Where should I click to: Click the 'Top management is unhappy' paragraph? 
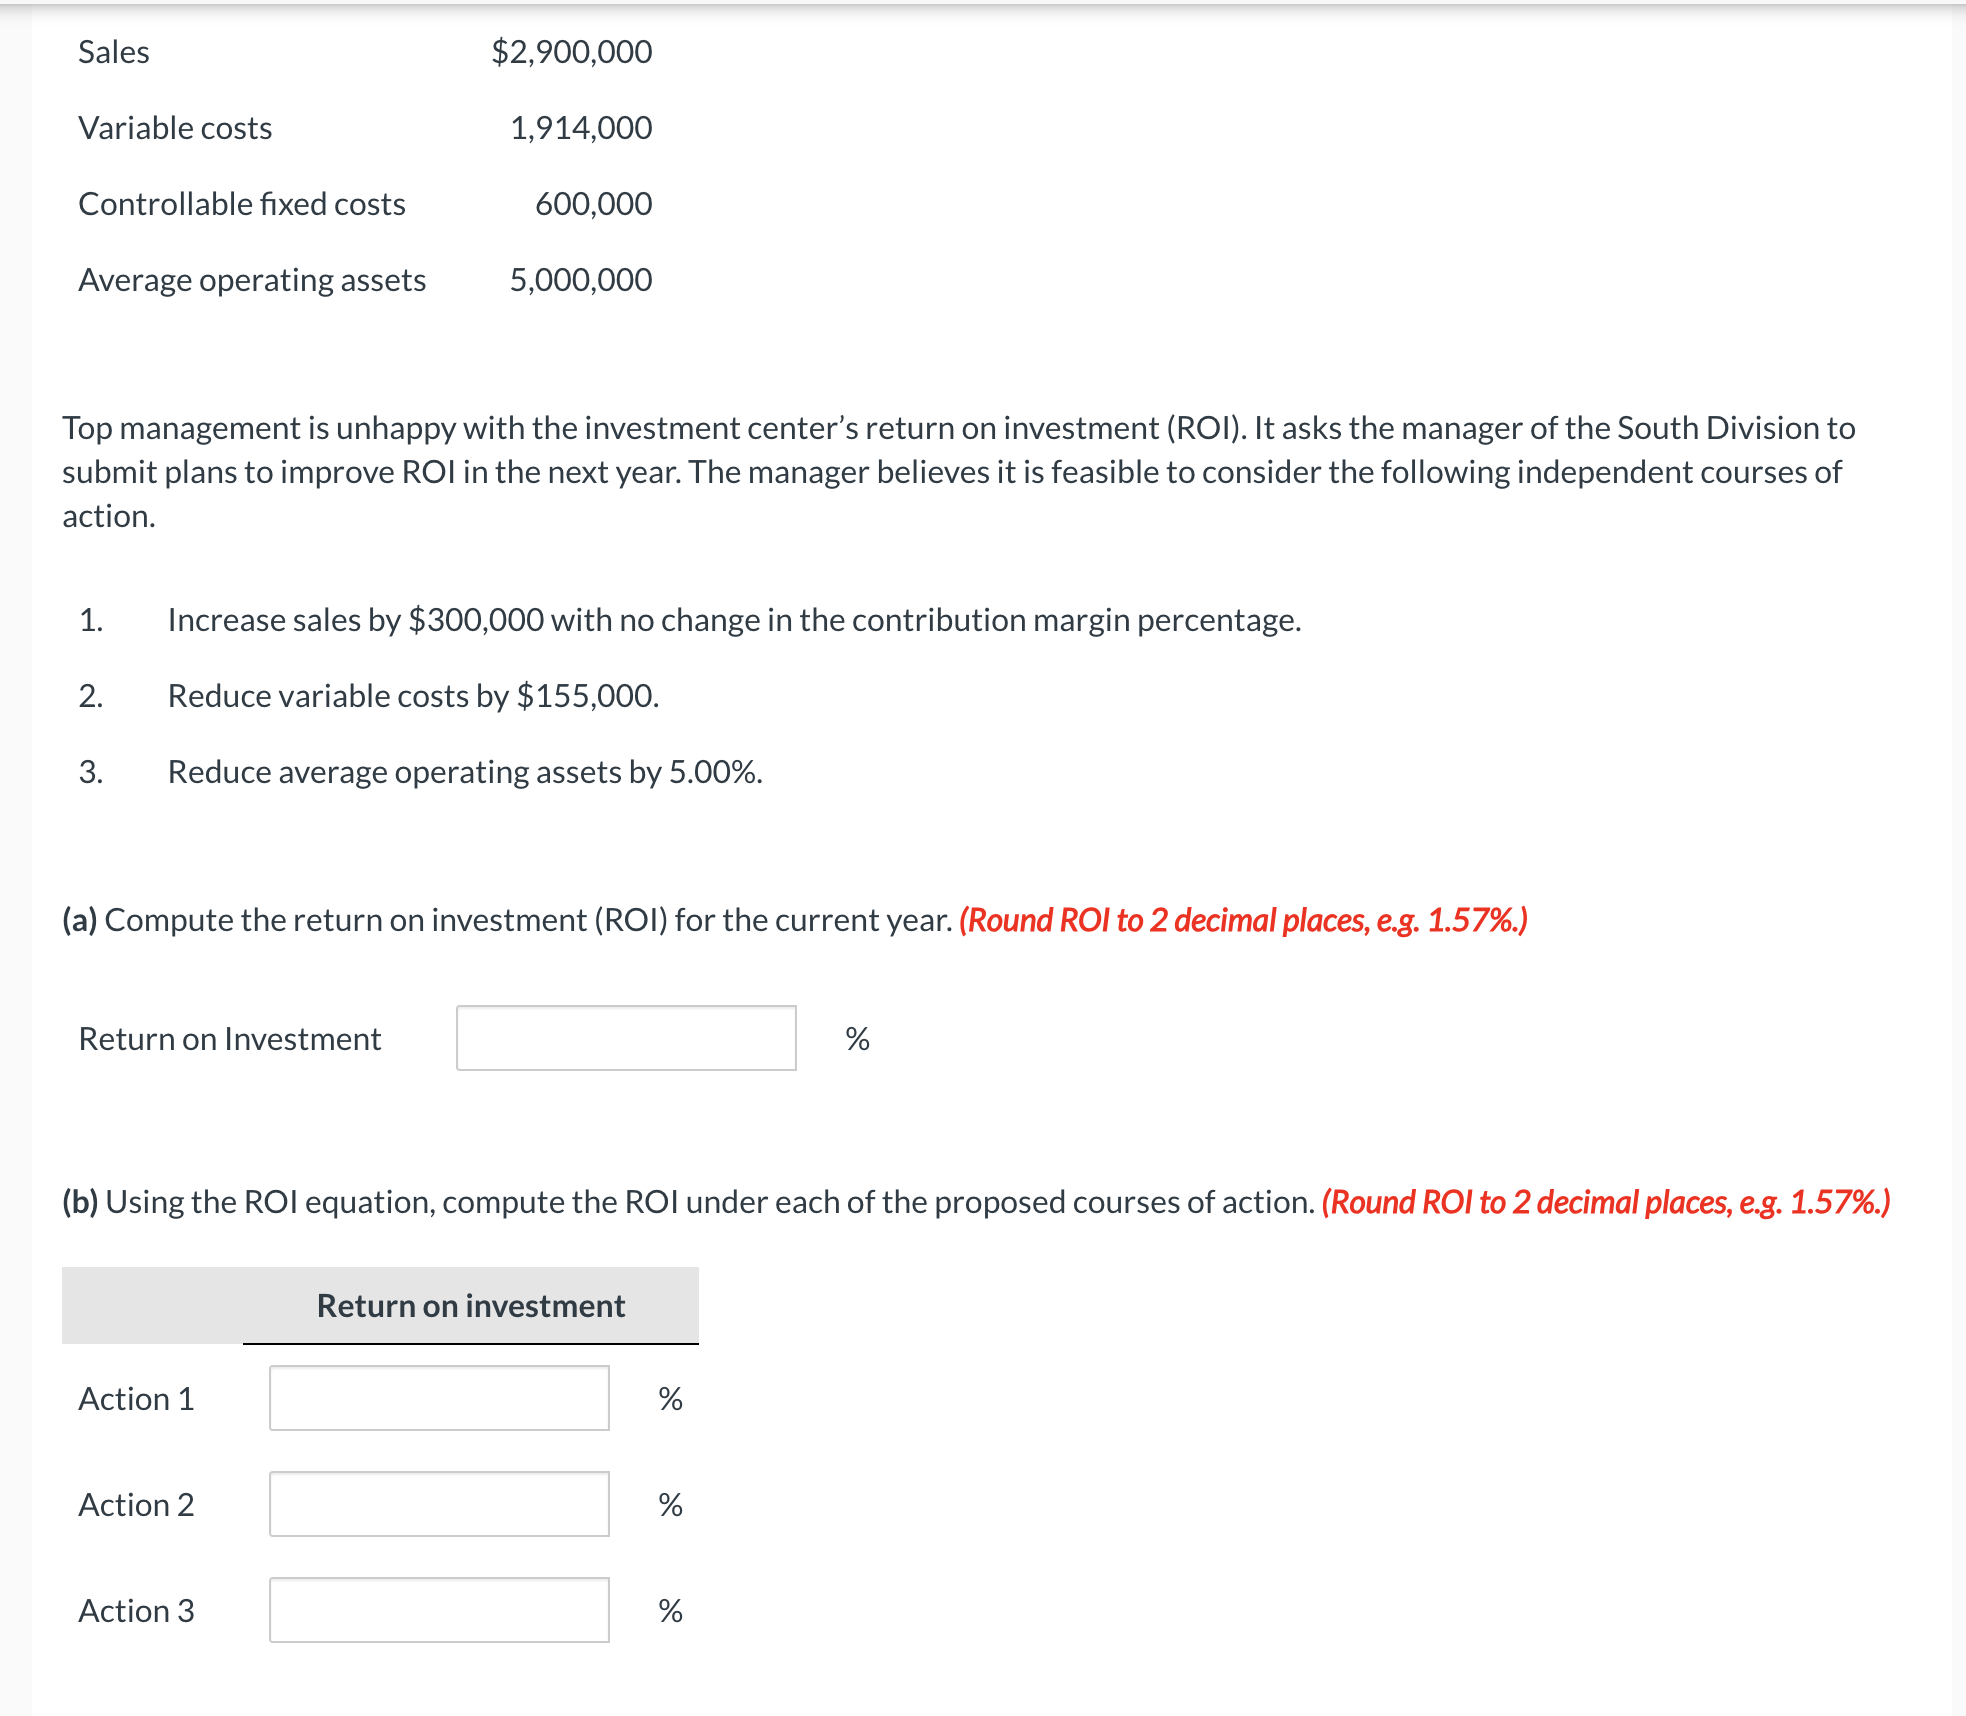[x=958, y=472]
